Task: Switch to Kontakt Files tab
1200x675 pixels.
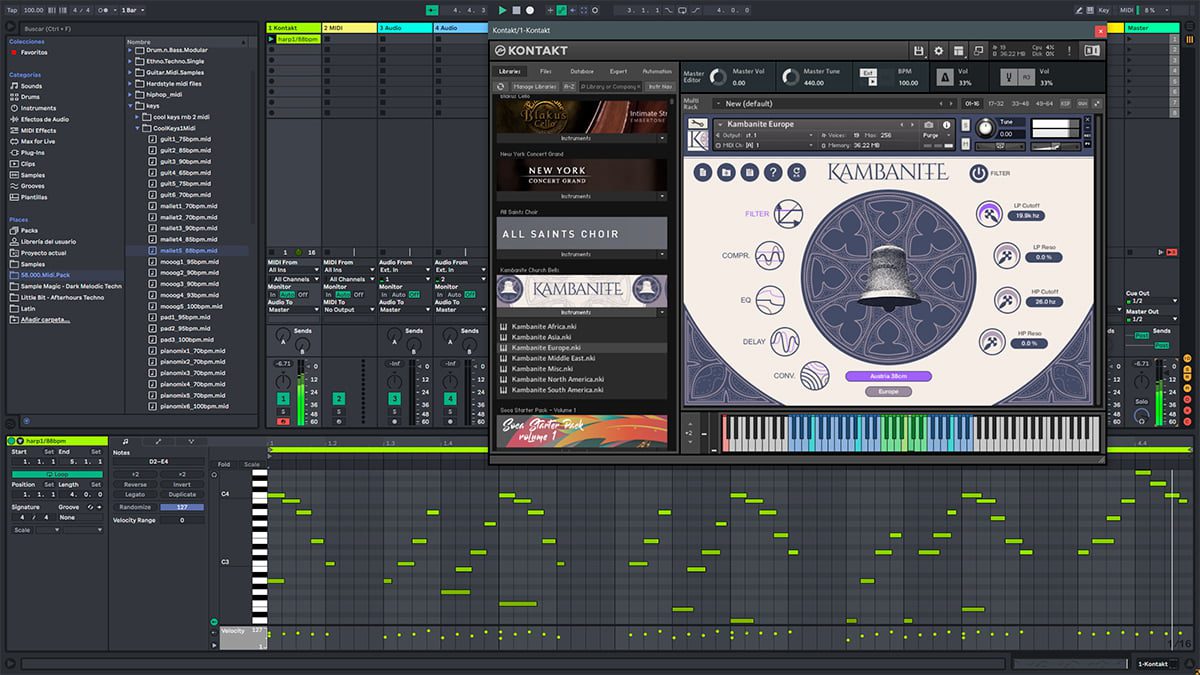Action: click(x=545, y=71)
